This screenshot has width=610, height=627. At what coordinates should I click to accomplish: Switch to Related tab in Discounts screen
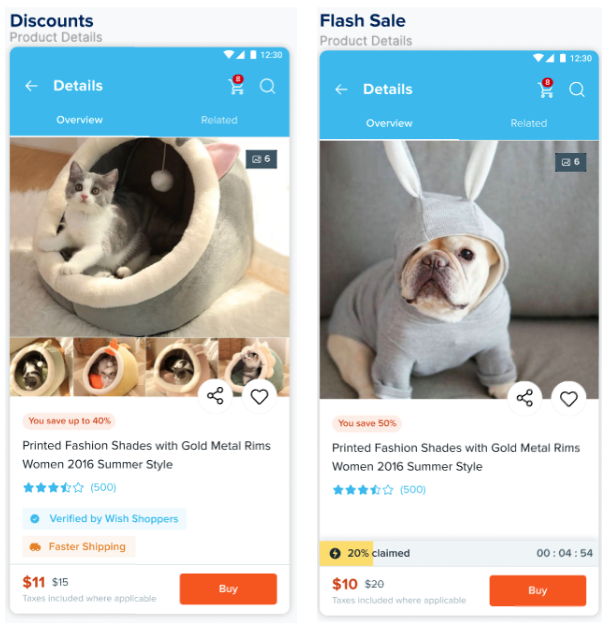coord(219,120)
